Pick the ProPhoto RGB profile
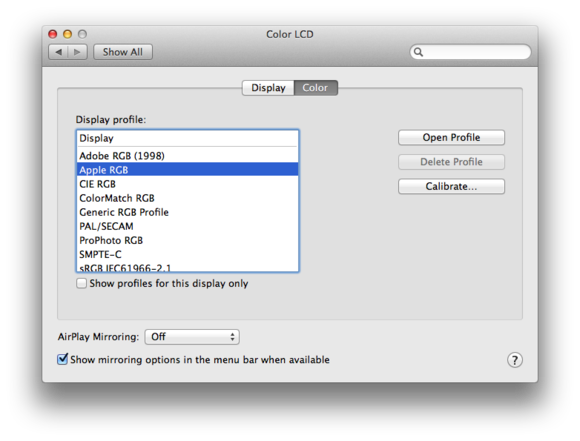Screen dimensions: 580x441 pos(188,240)
